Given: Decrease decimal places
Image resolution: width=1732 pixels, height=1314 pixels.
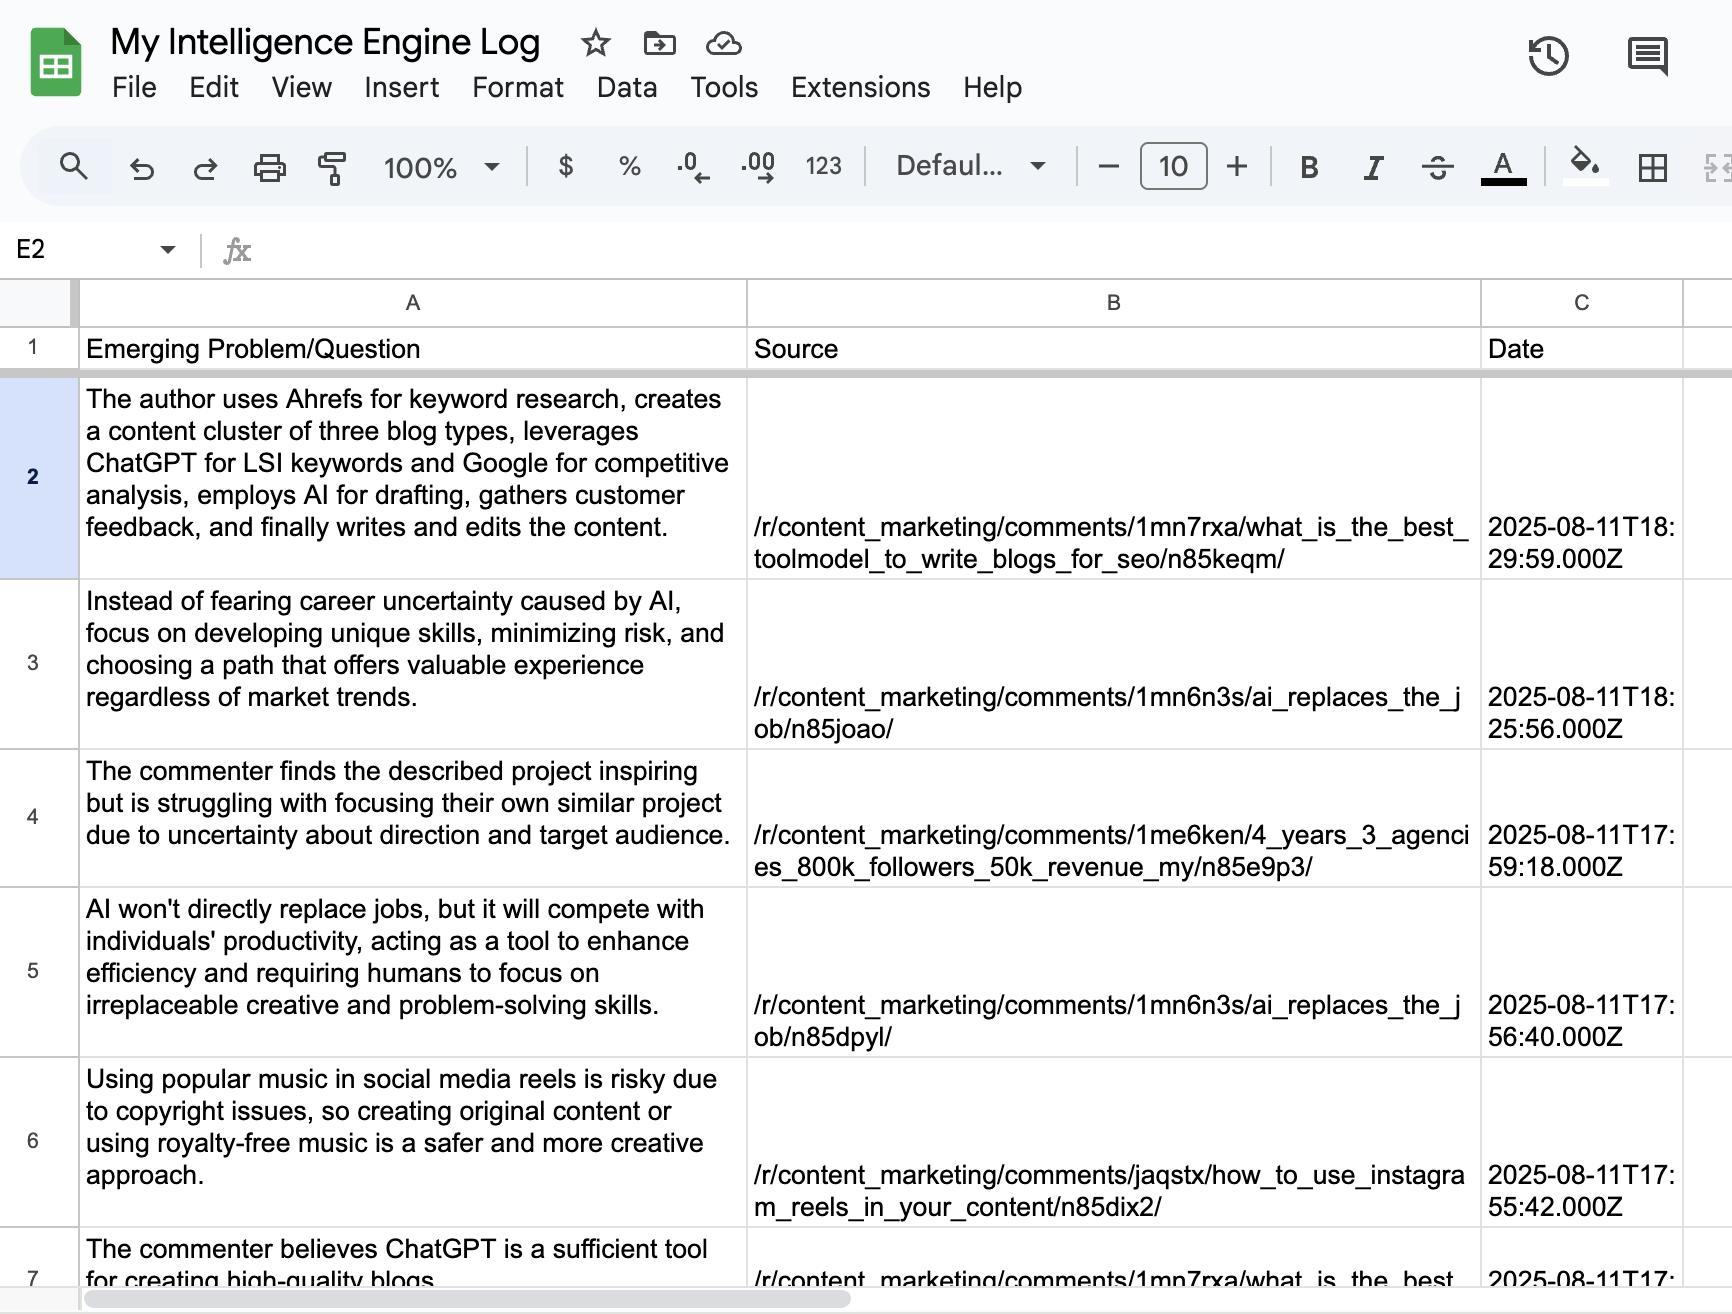Looking at the screenshot, I should [693, 166].
